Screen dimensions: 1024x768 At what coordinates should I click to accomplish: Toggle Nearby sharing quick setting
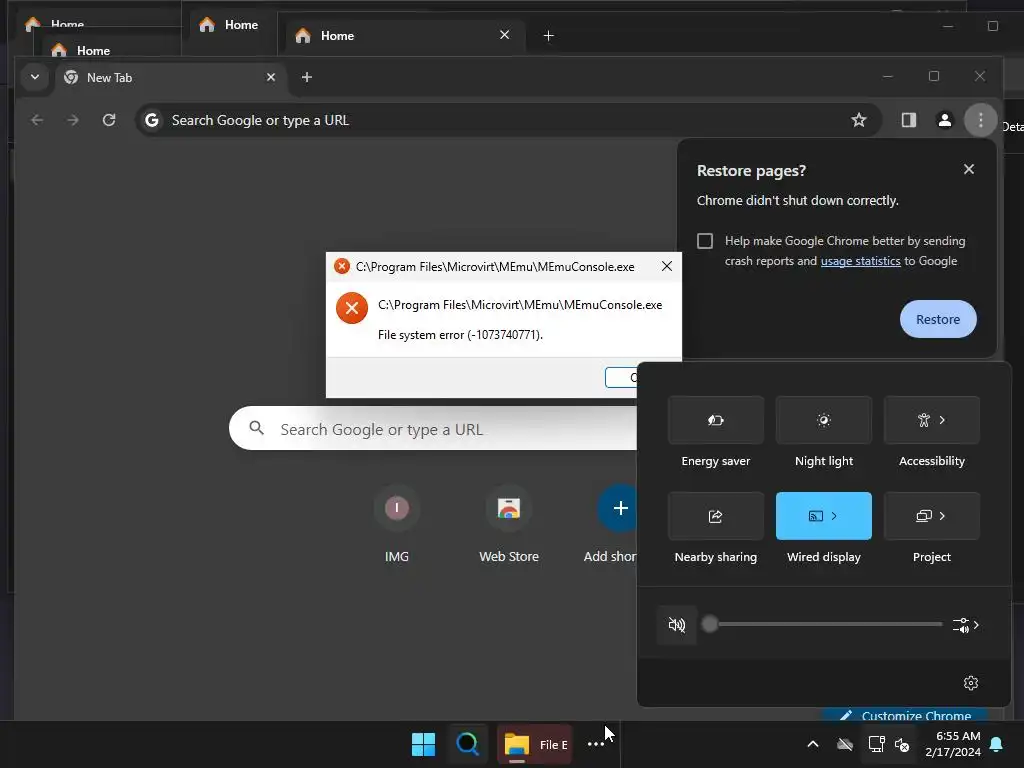[x=716, y=516]
